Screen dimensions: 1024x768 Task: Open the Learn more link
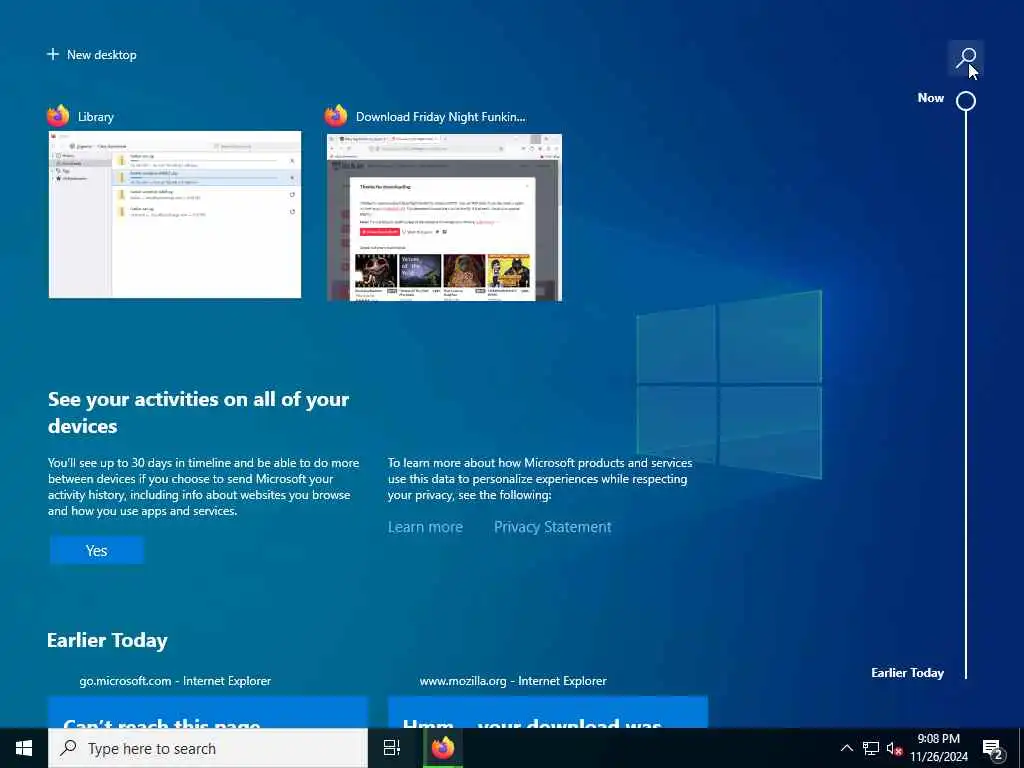[x=425, y=527]
